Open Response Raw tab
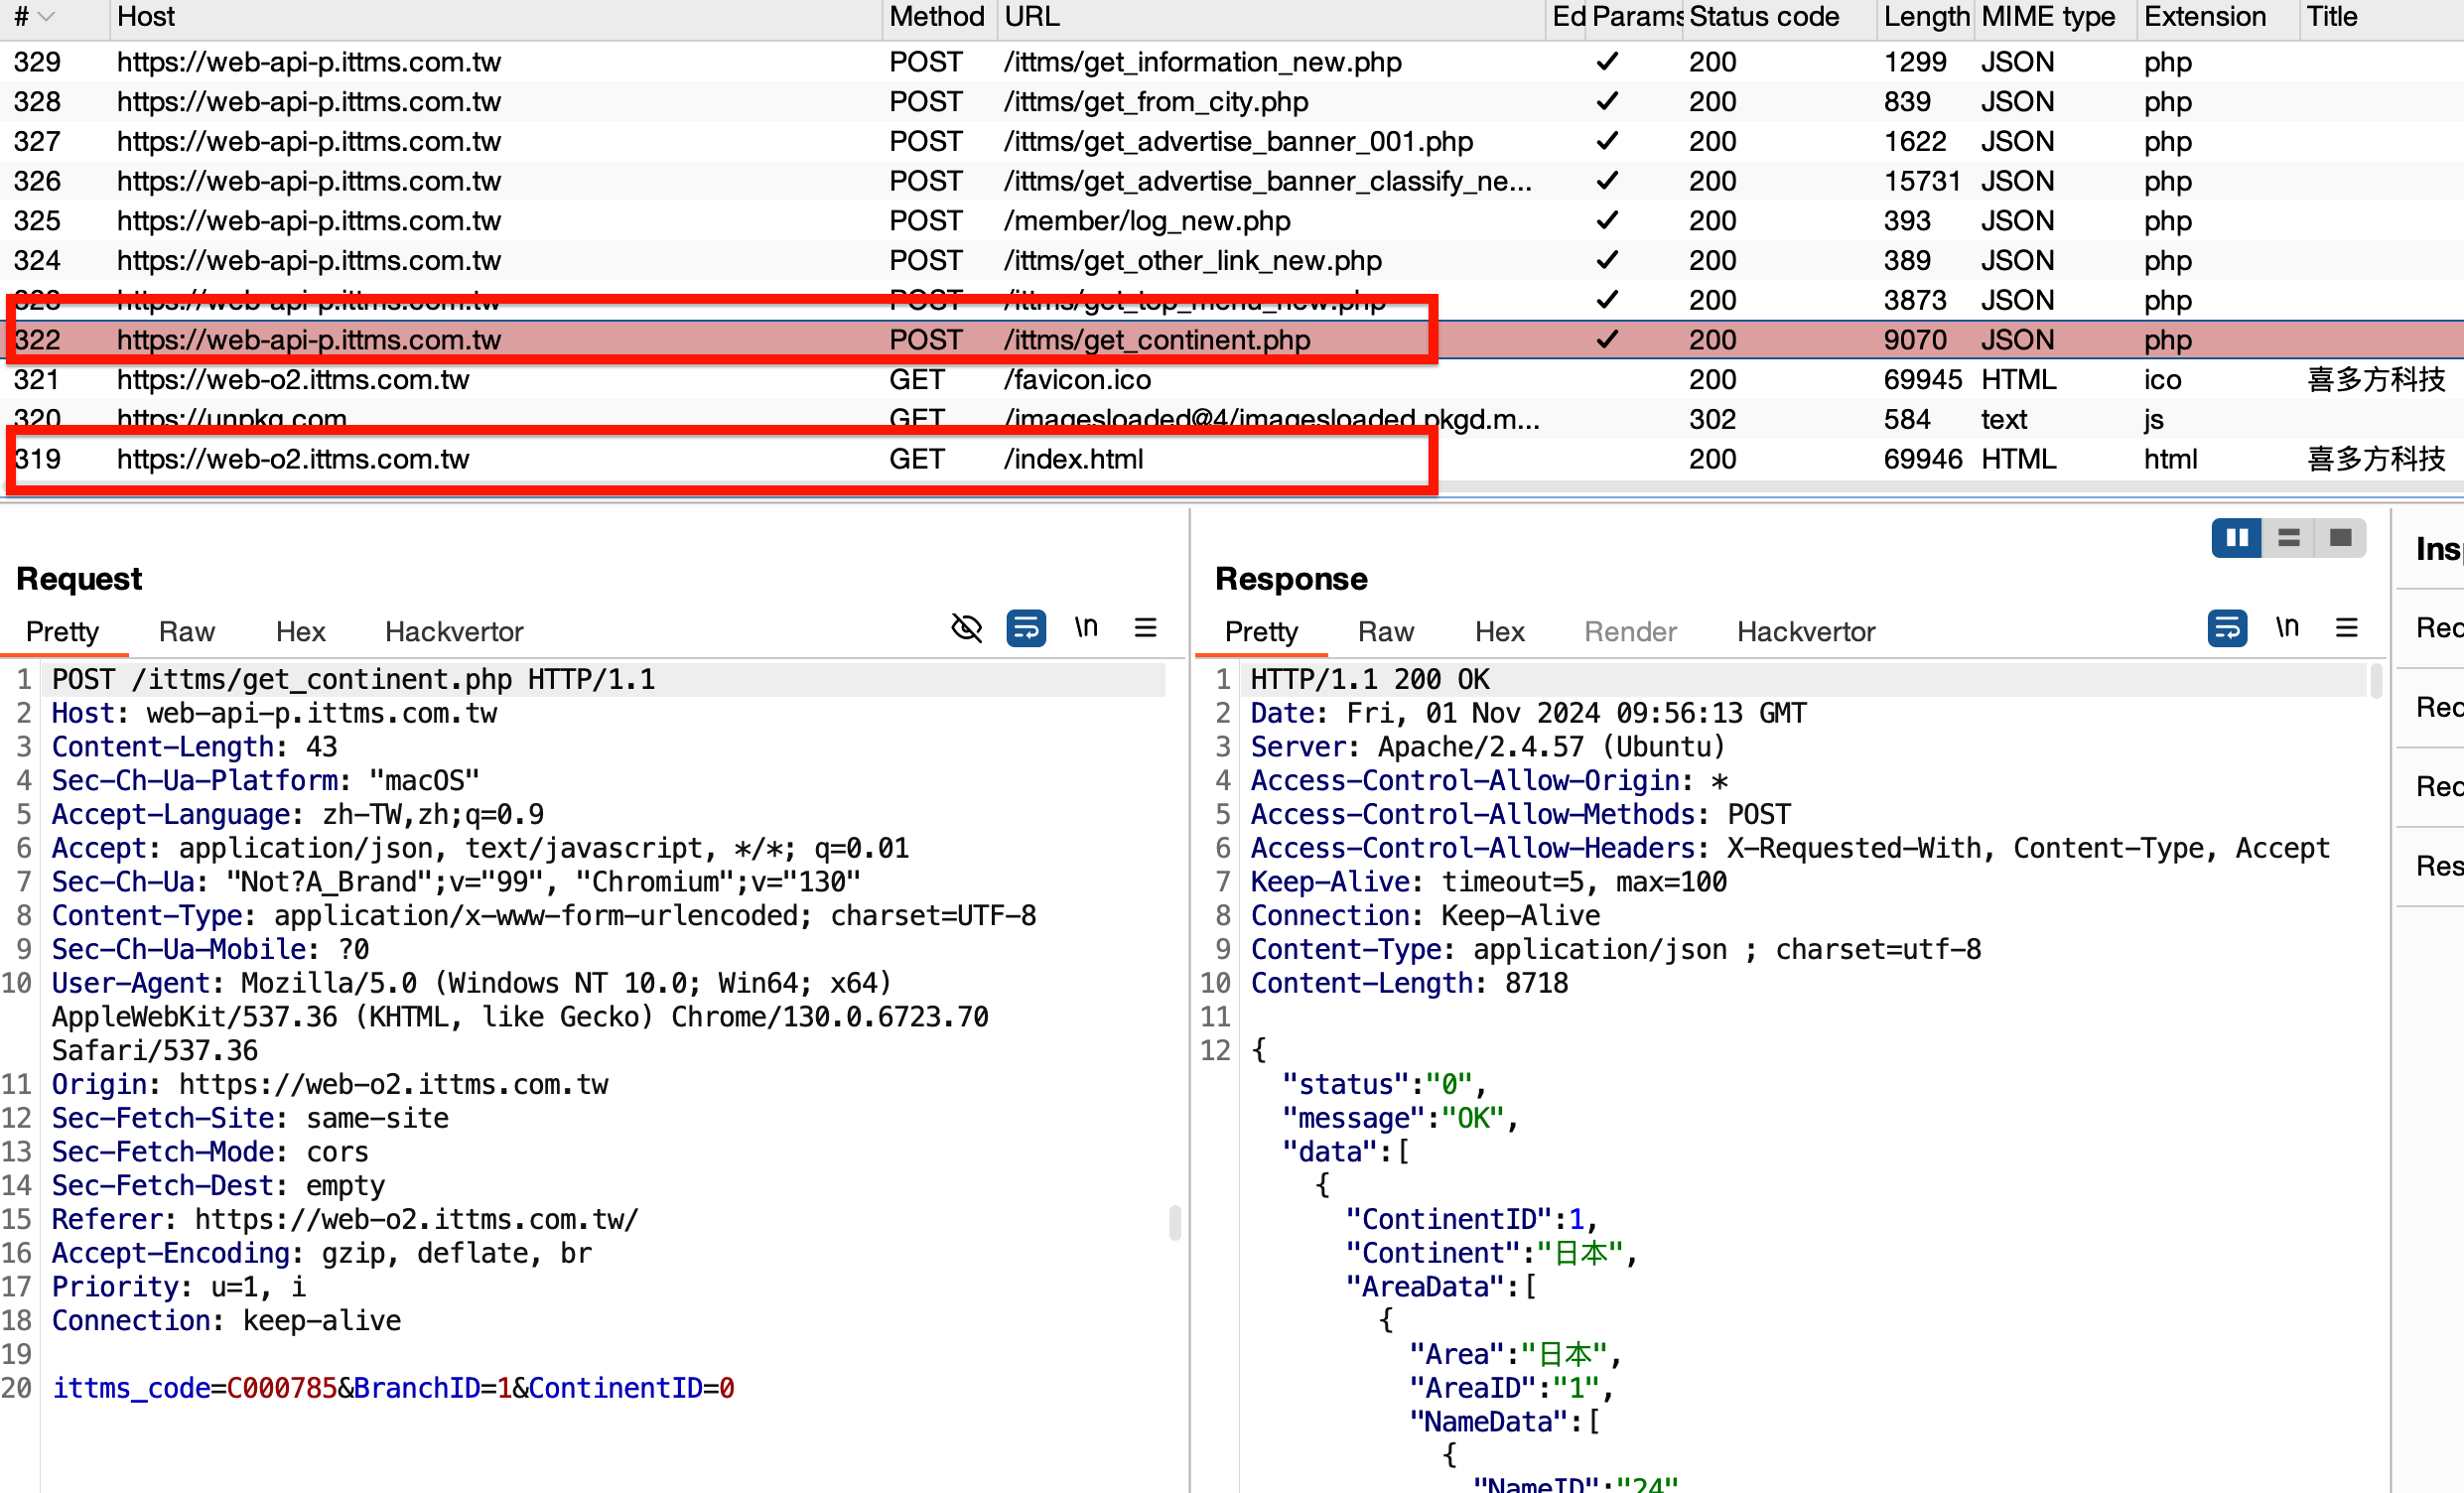The width and height of the screenshot is (2464, 1493). [1386, 632]
